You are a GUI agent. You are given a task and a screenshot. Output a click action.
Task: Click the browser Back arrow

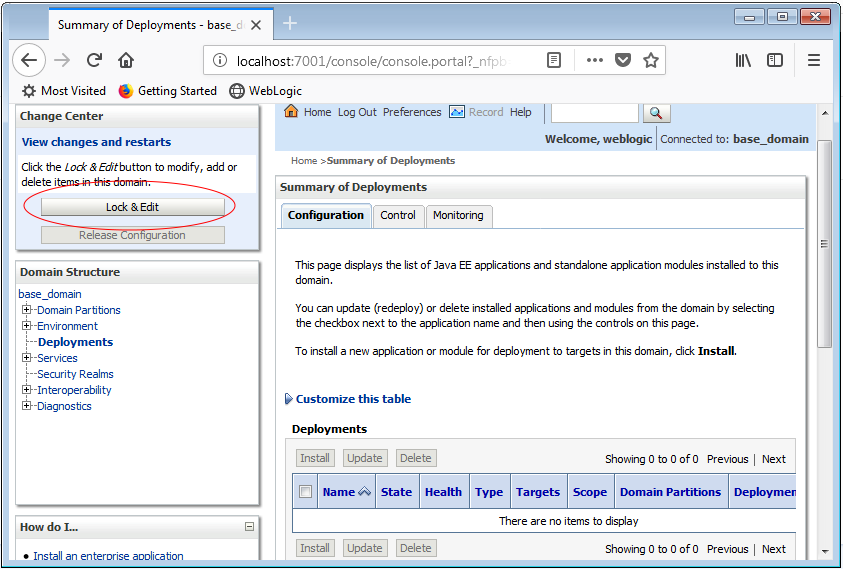(x=29, y=60)
